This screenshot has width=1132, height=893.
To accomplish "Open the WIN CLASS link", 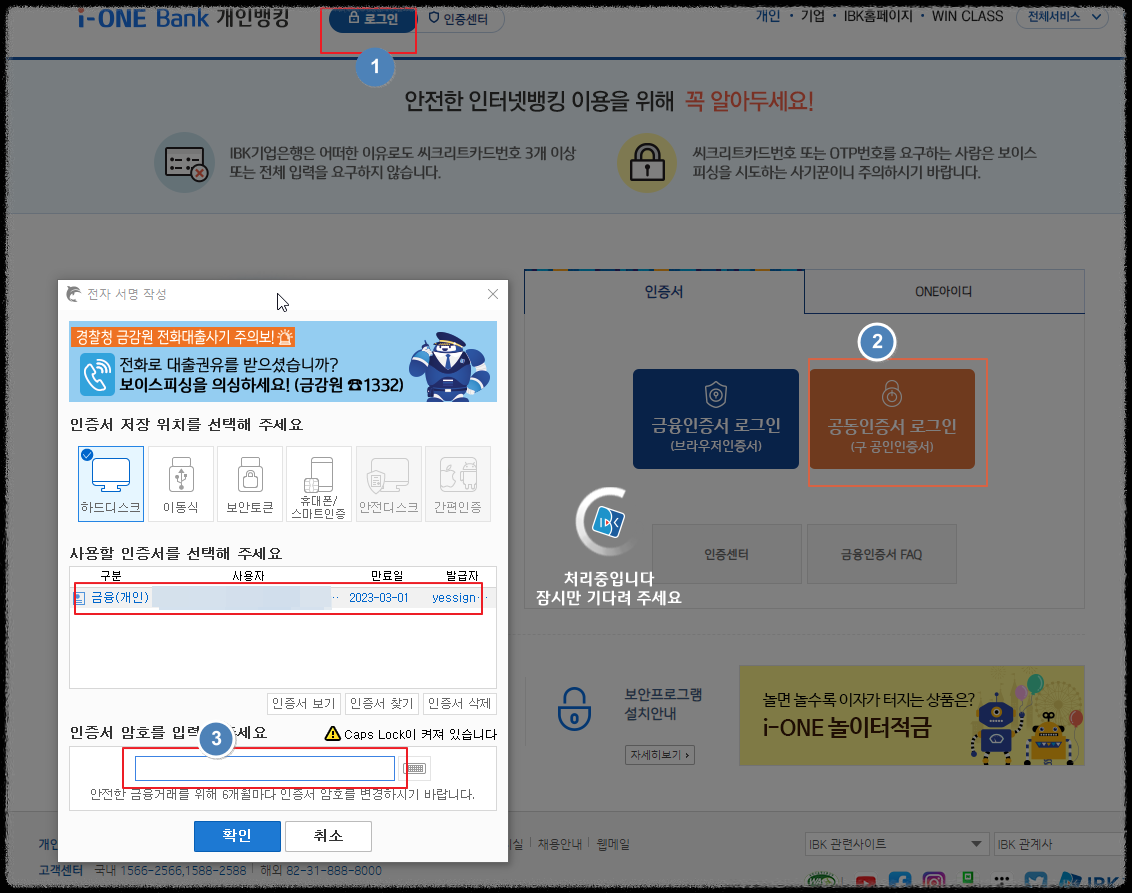I will click(x=967, y=16).
